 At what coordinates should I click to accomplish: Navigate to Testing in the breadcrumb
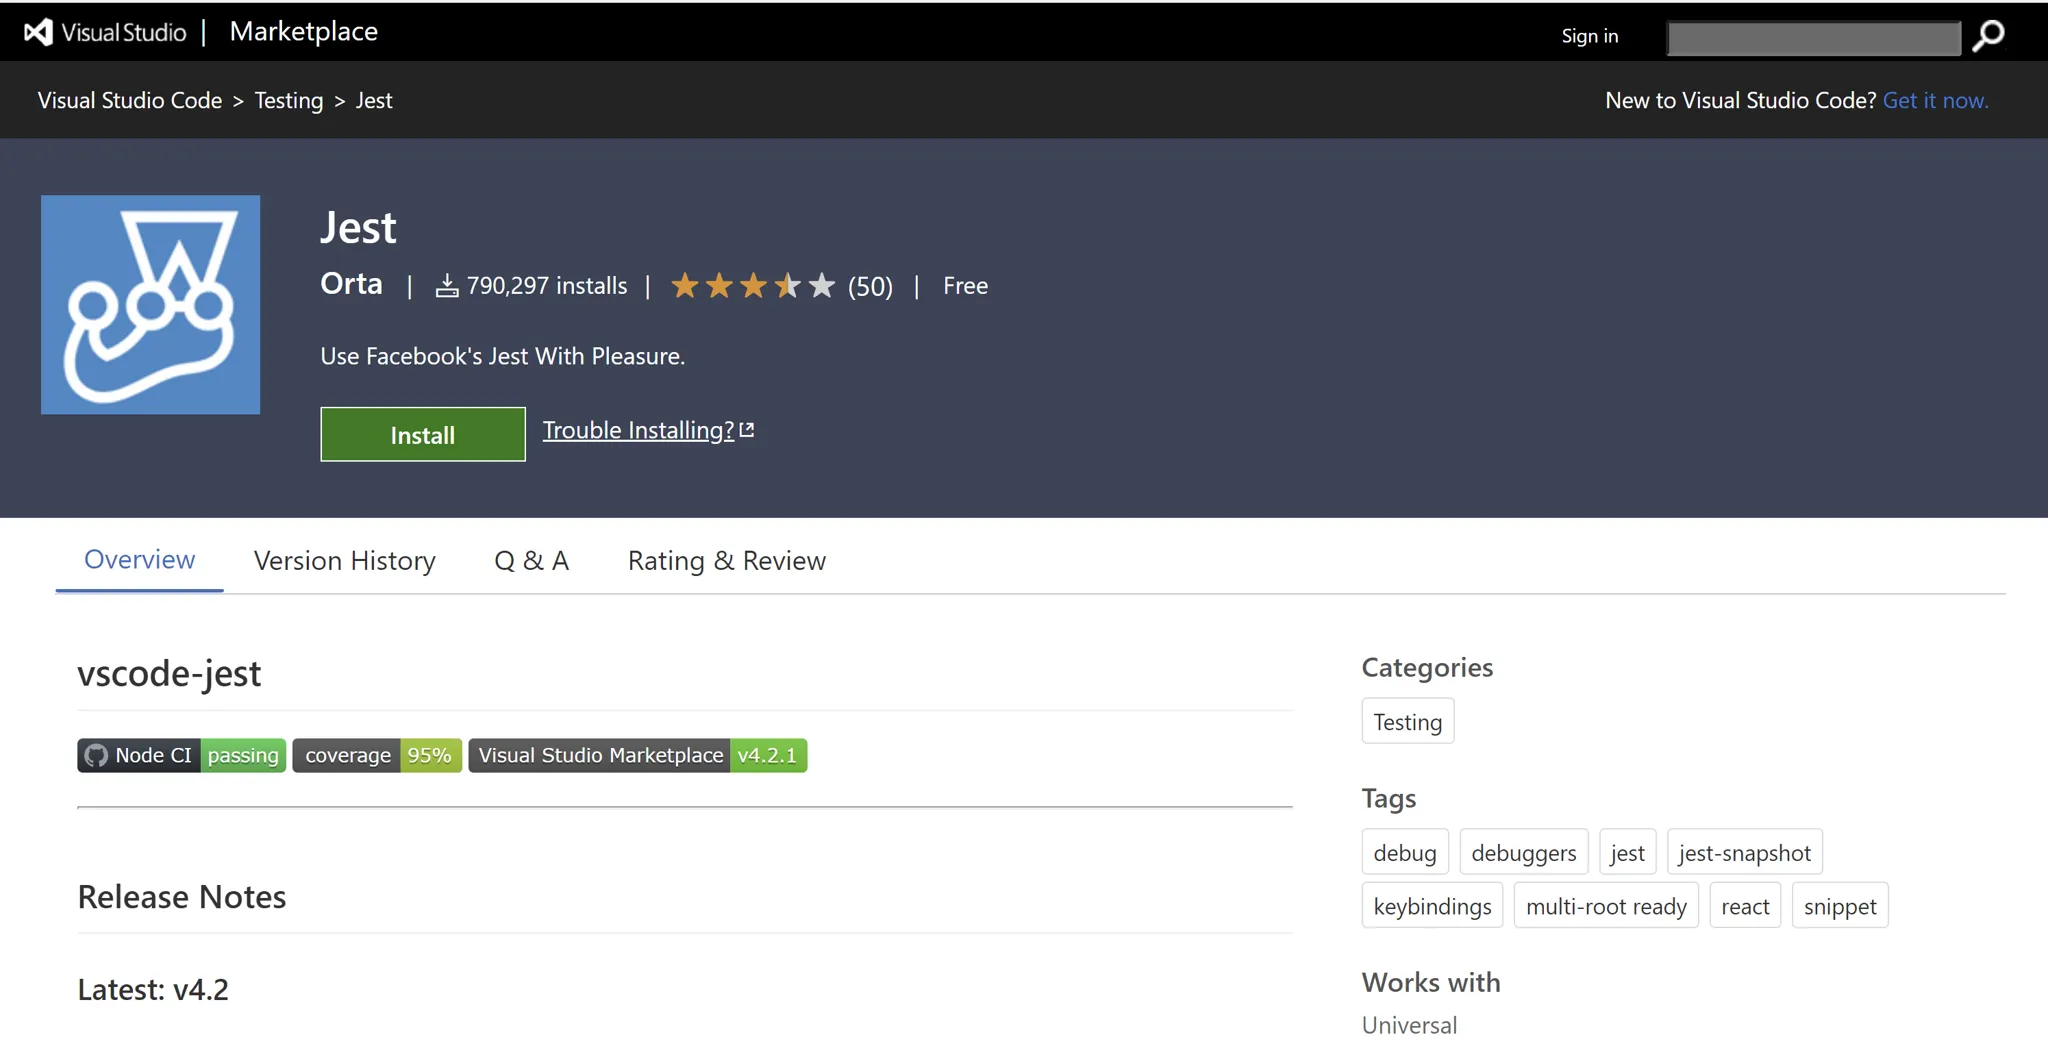[x=288, y=100]
